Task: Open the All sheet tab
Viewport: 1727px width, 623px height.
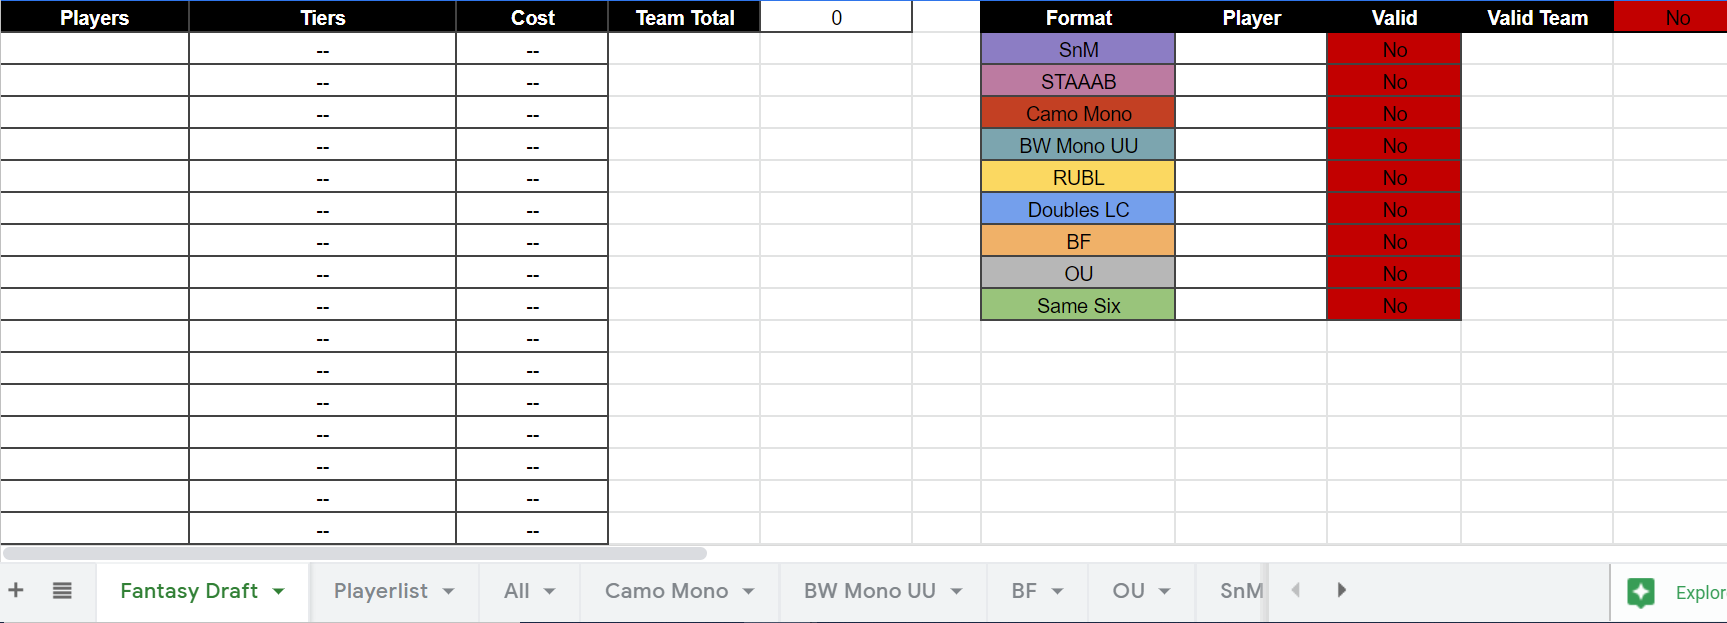Action: tap(516, 591)
